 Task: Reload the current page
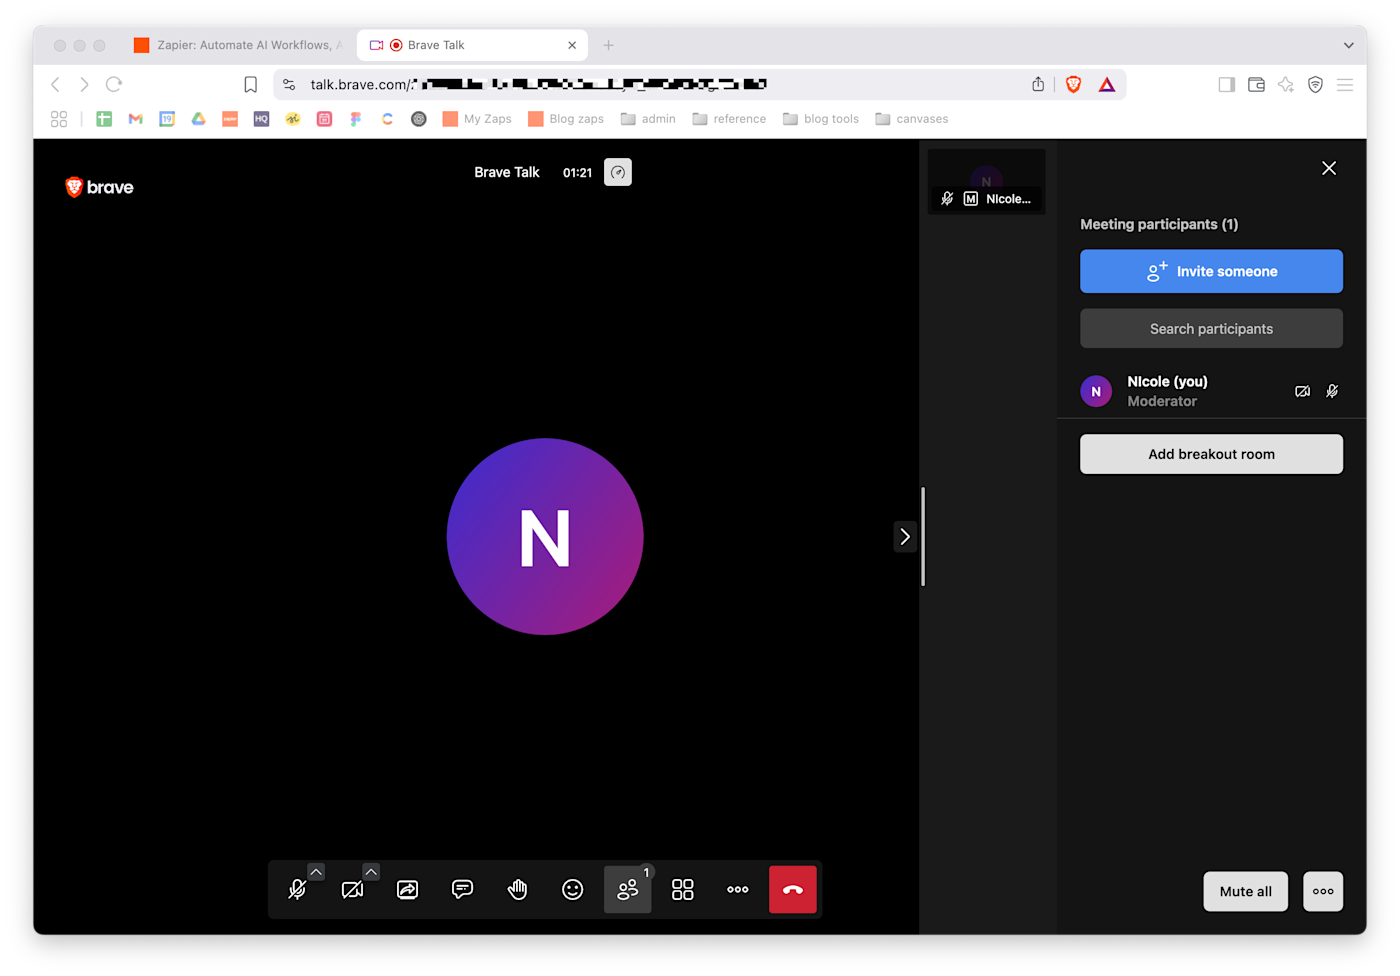[x=114, y=85]
